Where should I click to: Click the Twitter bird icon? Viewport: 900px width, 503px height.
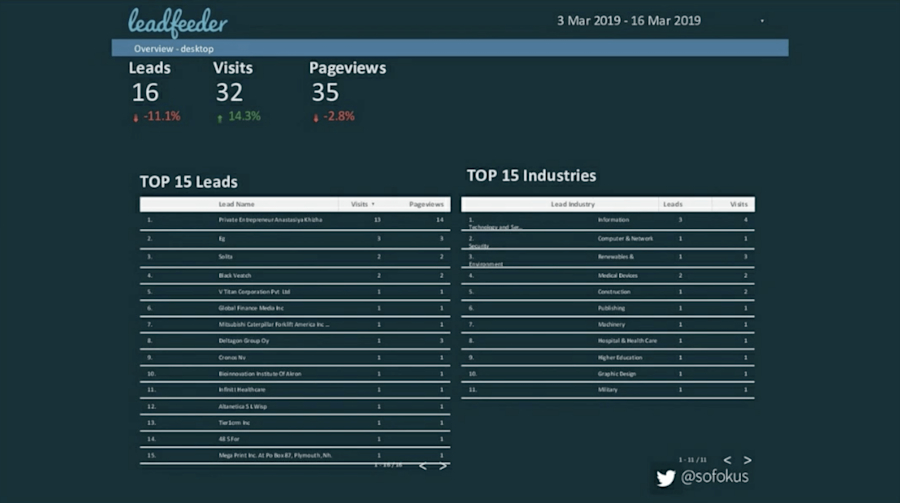click(665, 478)
